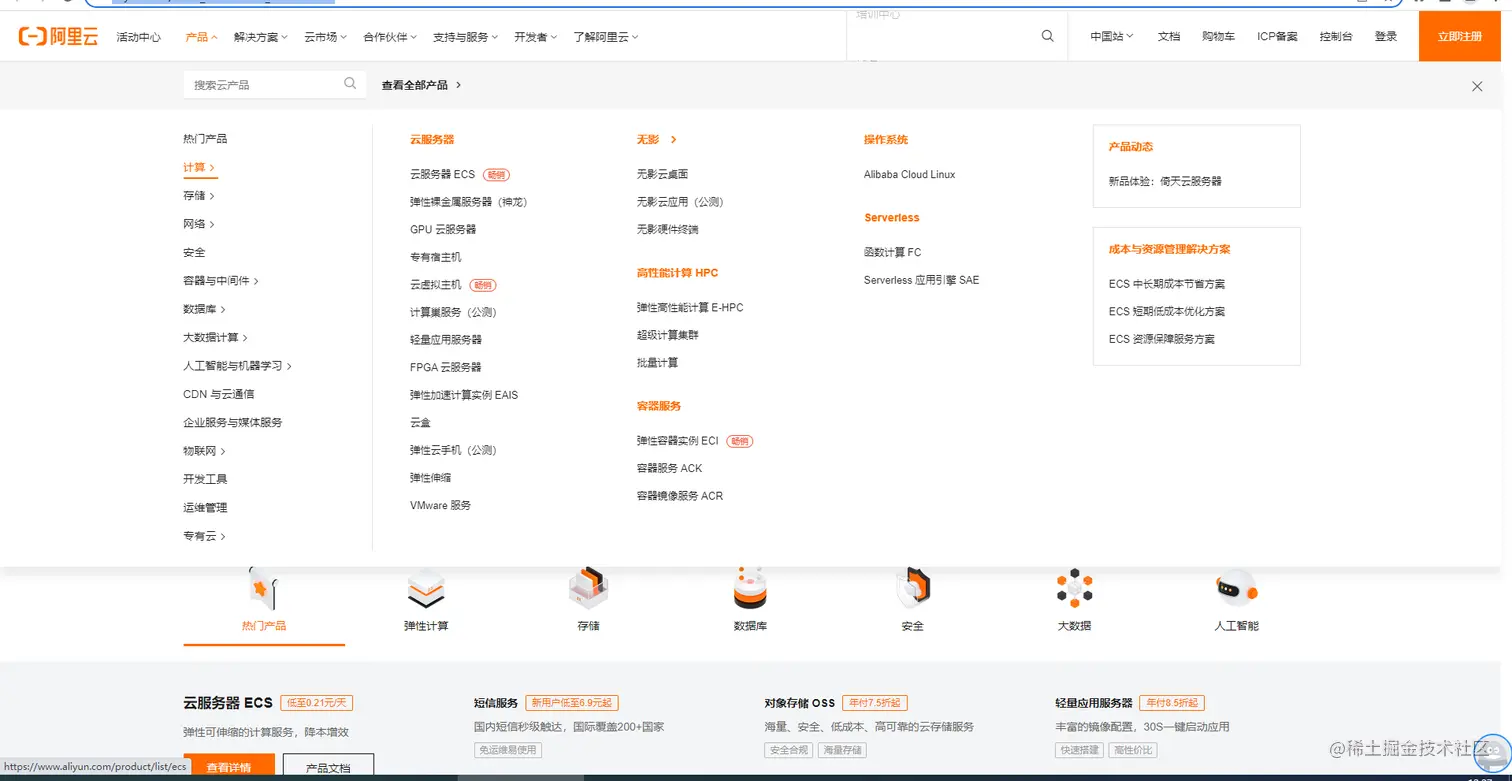Open FPGA 云服务器 product link

(x=446, y=367)
